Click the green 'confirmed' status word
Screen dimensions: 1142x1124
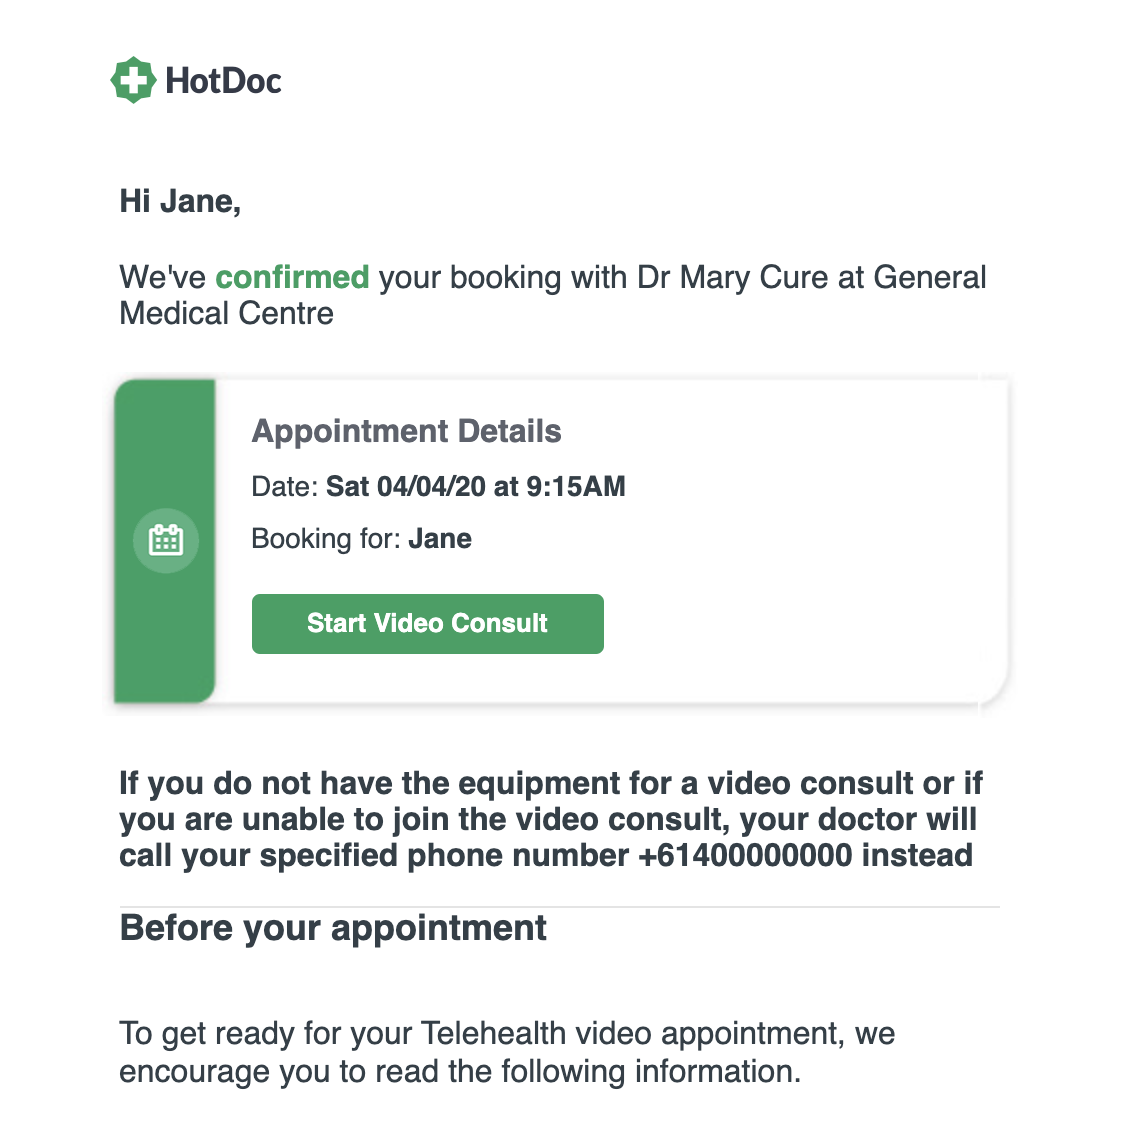click(292, 277)
